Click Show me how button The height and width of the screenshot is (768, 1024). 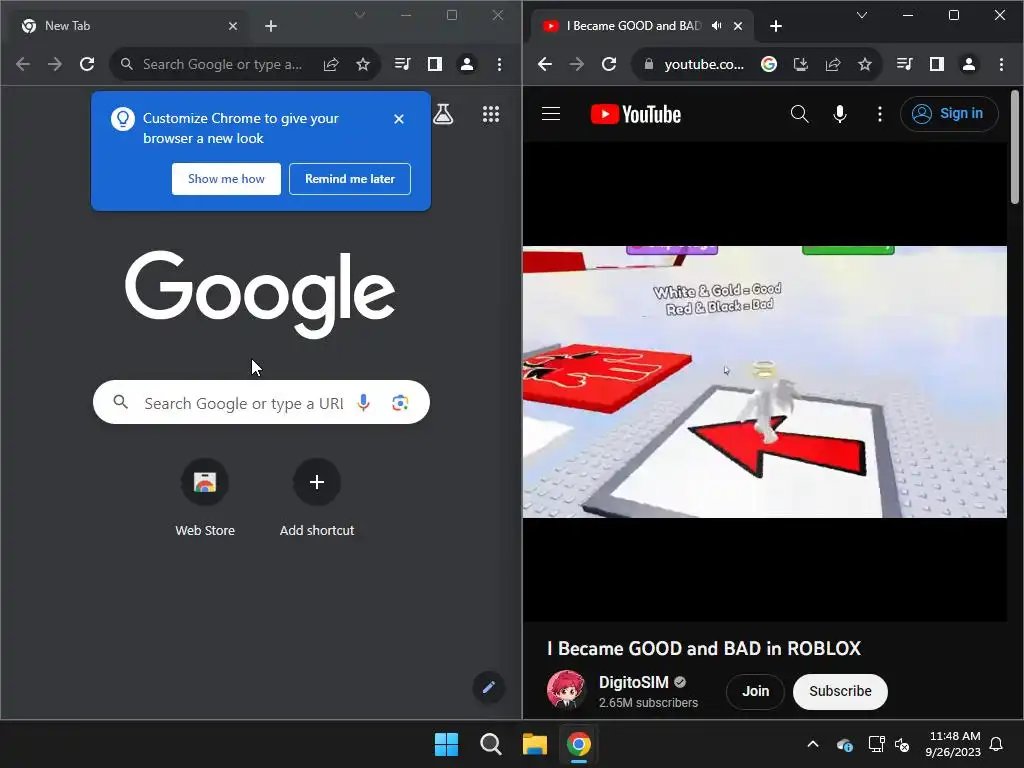point(226,179)
